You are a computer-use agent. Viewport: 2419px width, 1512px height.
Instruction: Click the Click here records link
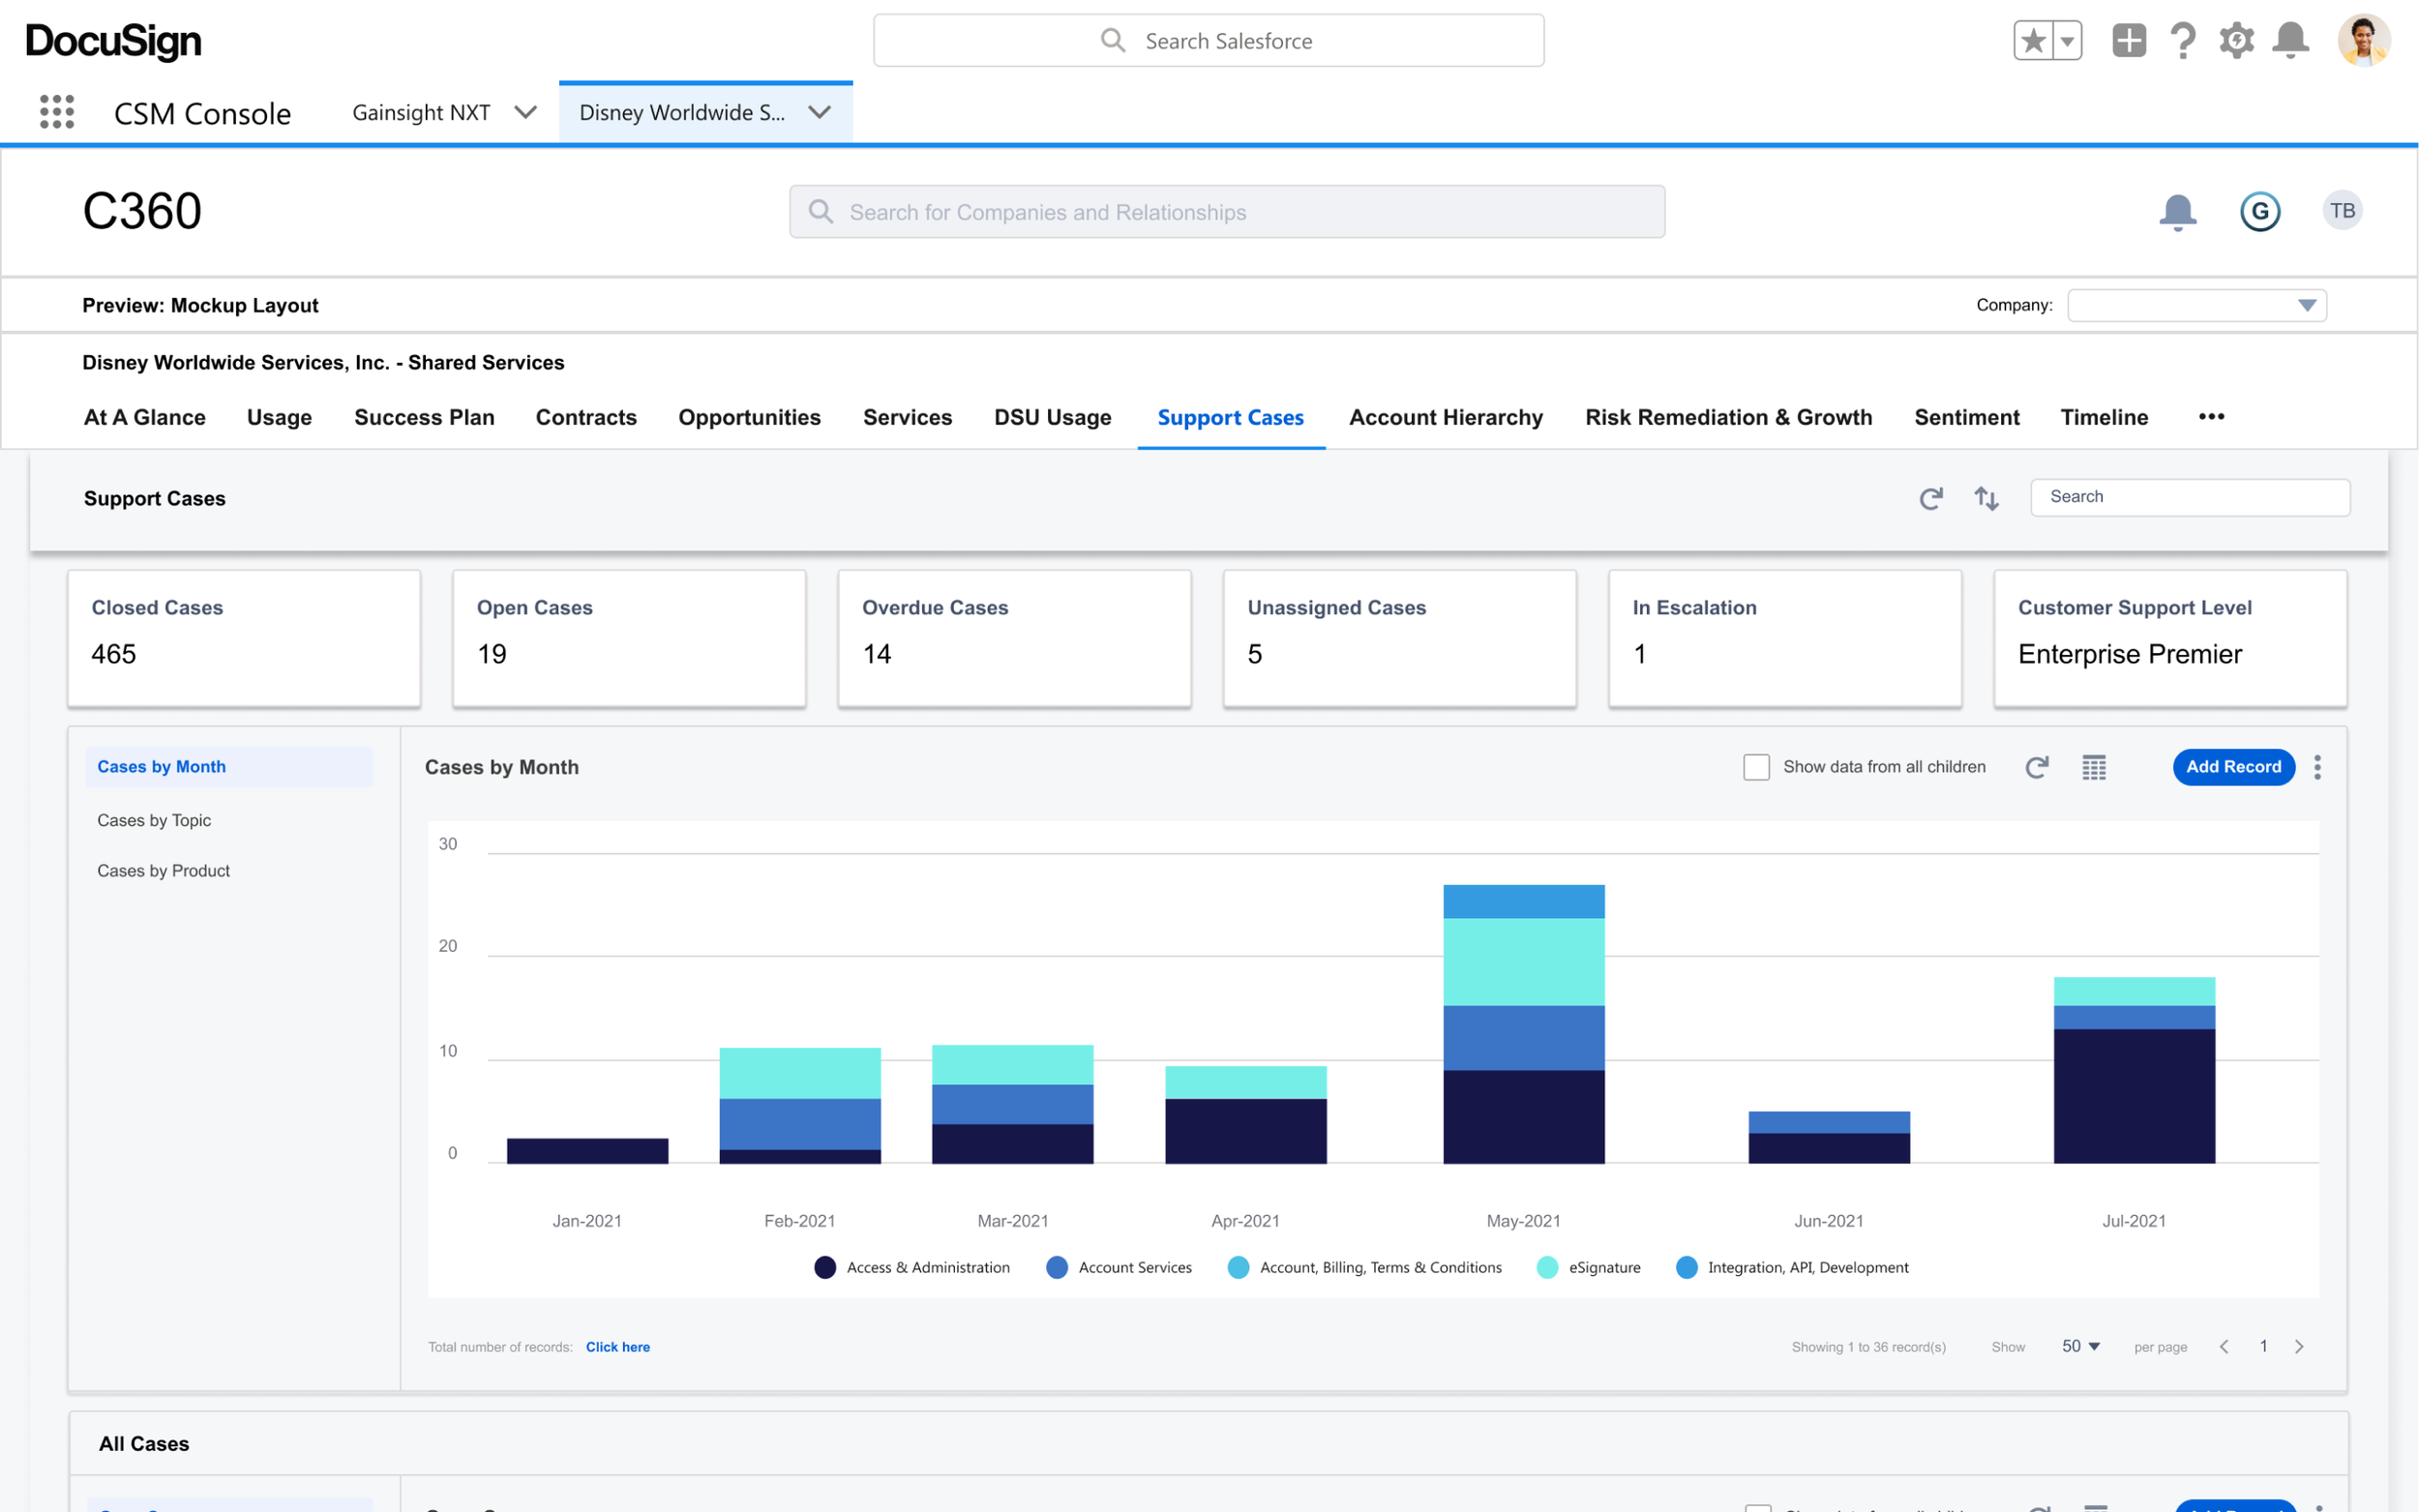point(617,1347)
